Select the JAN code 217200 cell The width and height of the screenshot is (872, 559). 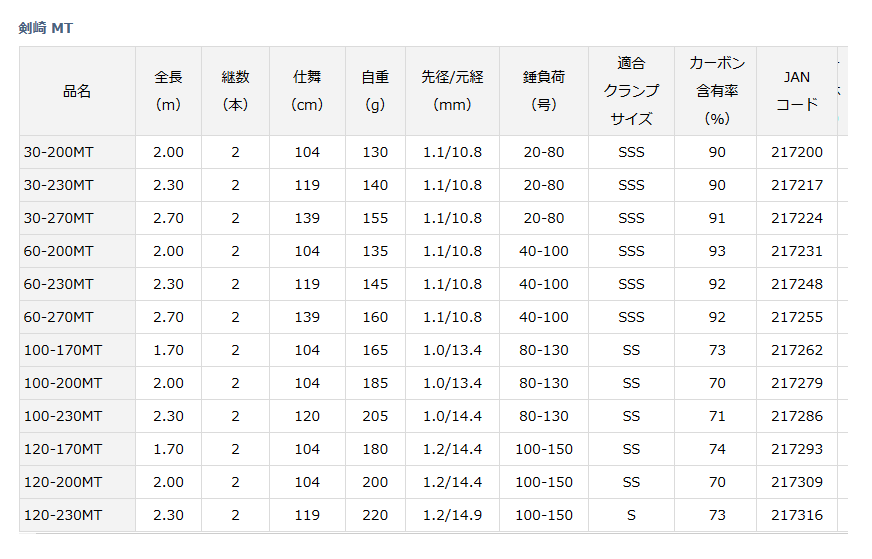[796, 152]
